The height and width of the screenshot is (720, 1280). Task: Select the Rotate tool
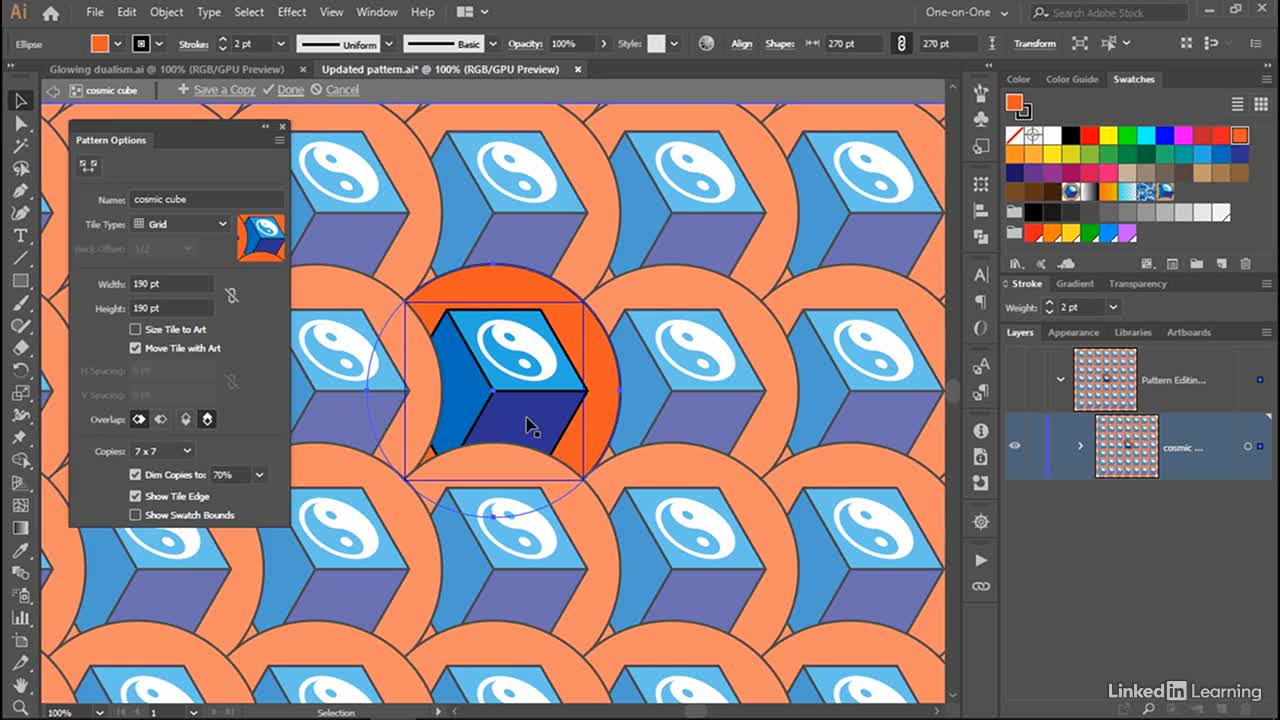pyautogui.click(x=20, y=370)
